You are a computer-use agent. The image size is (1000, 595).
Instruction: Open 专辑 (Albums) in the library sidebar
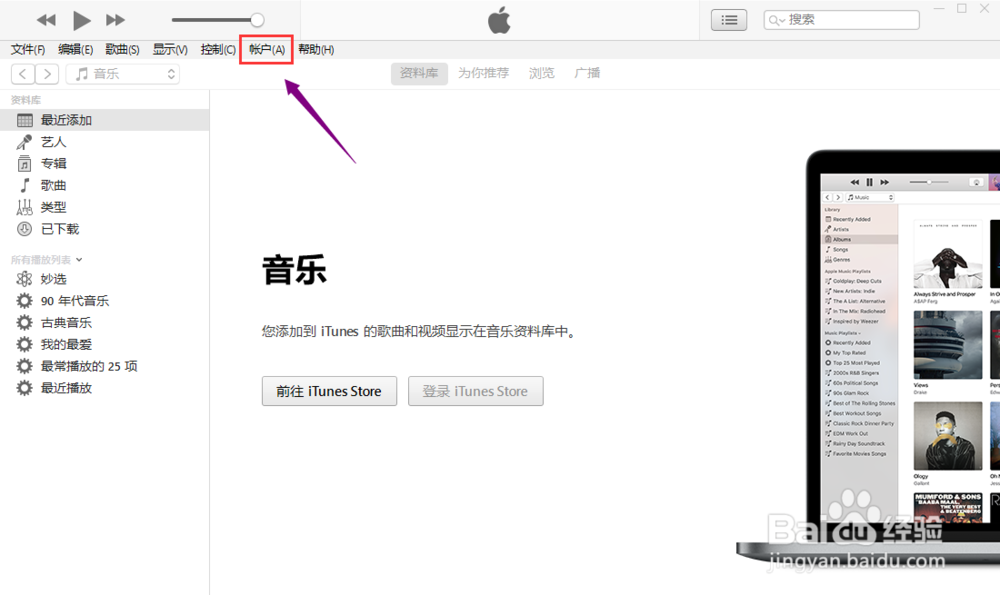click(x=52, y=163)
